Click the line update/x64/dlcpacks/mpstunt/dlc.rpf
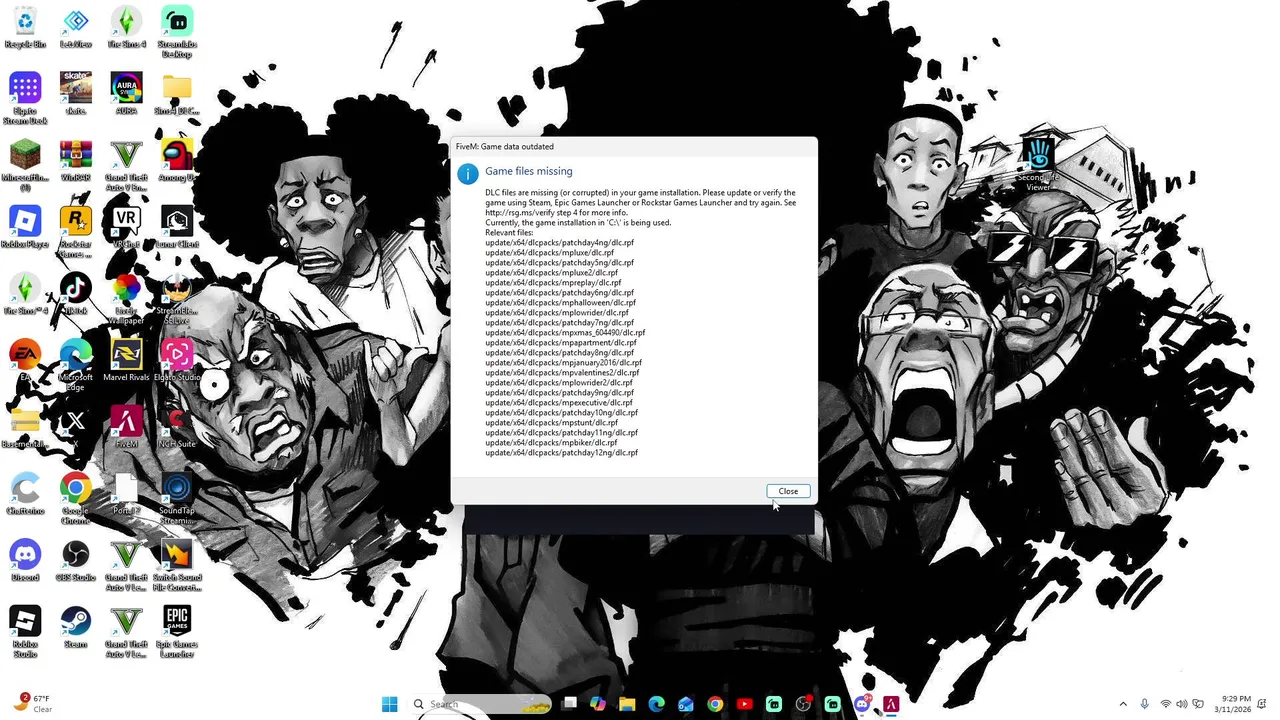1280x720 pixels. tap(552, 423)
